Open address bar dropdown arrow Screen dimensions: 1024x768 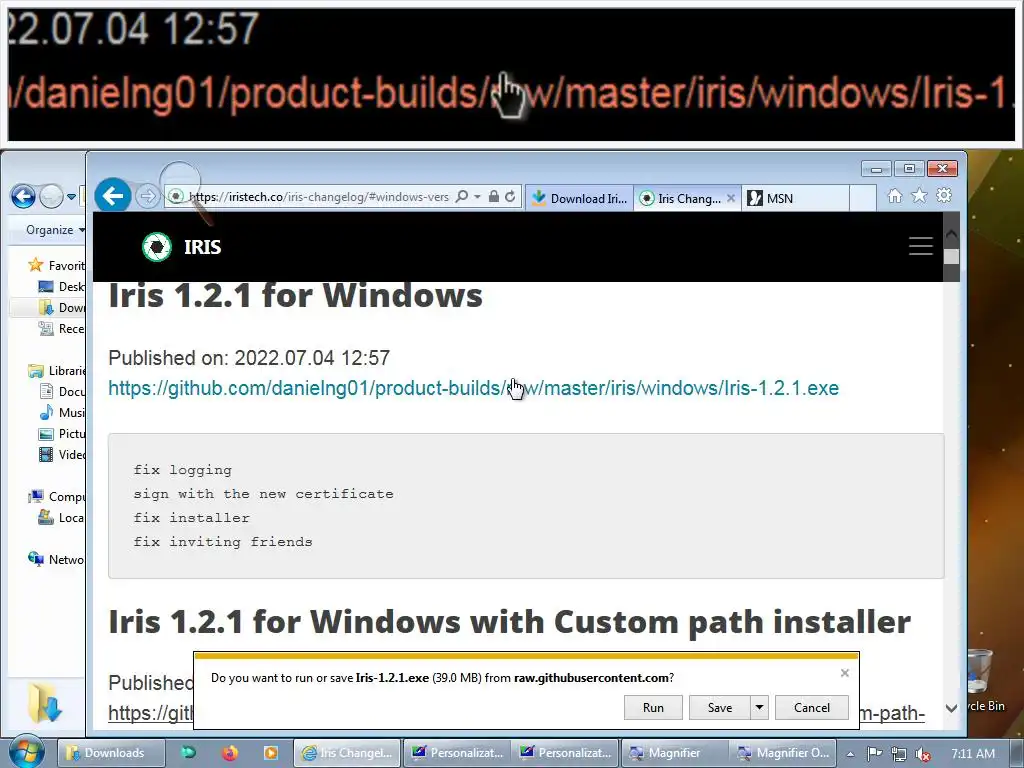coord(477,196)
